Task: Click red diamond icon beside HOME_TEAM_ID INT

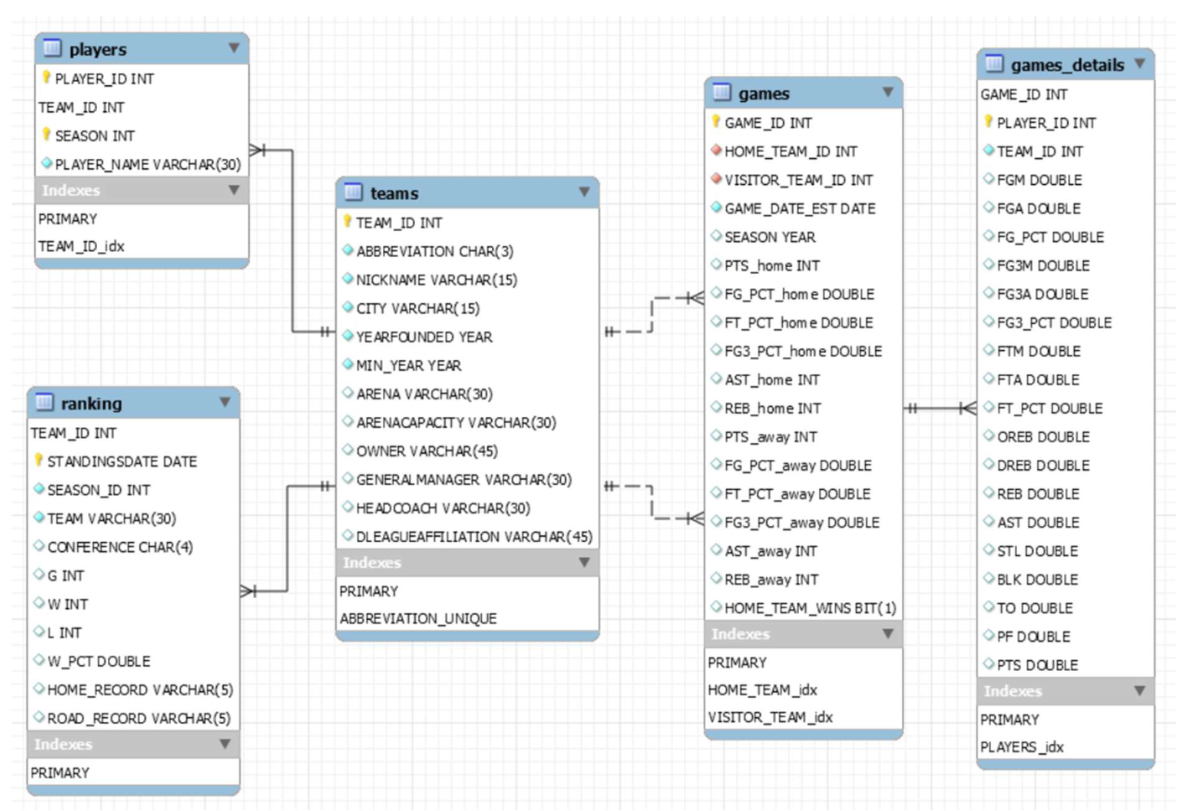Action: (716, 151)
